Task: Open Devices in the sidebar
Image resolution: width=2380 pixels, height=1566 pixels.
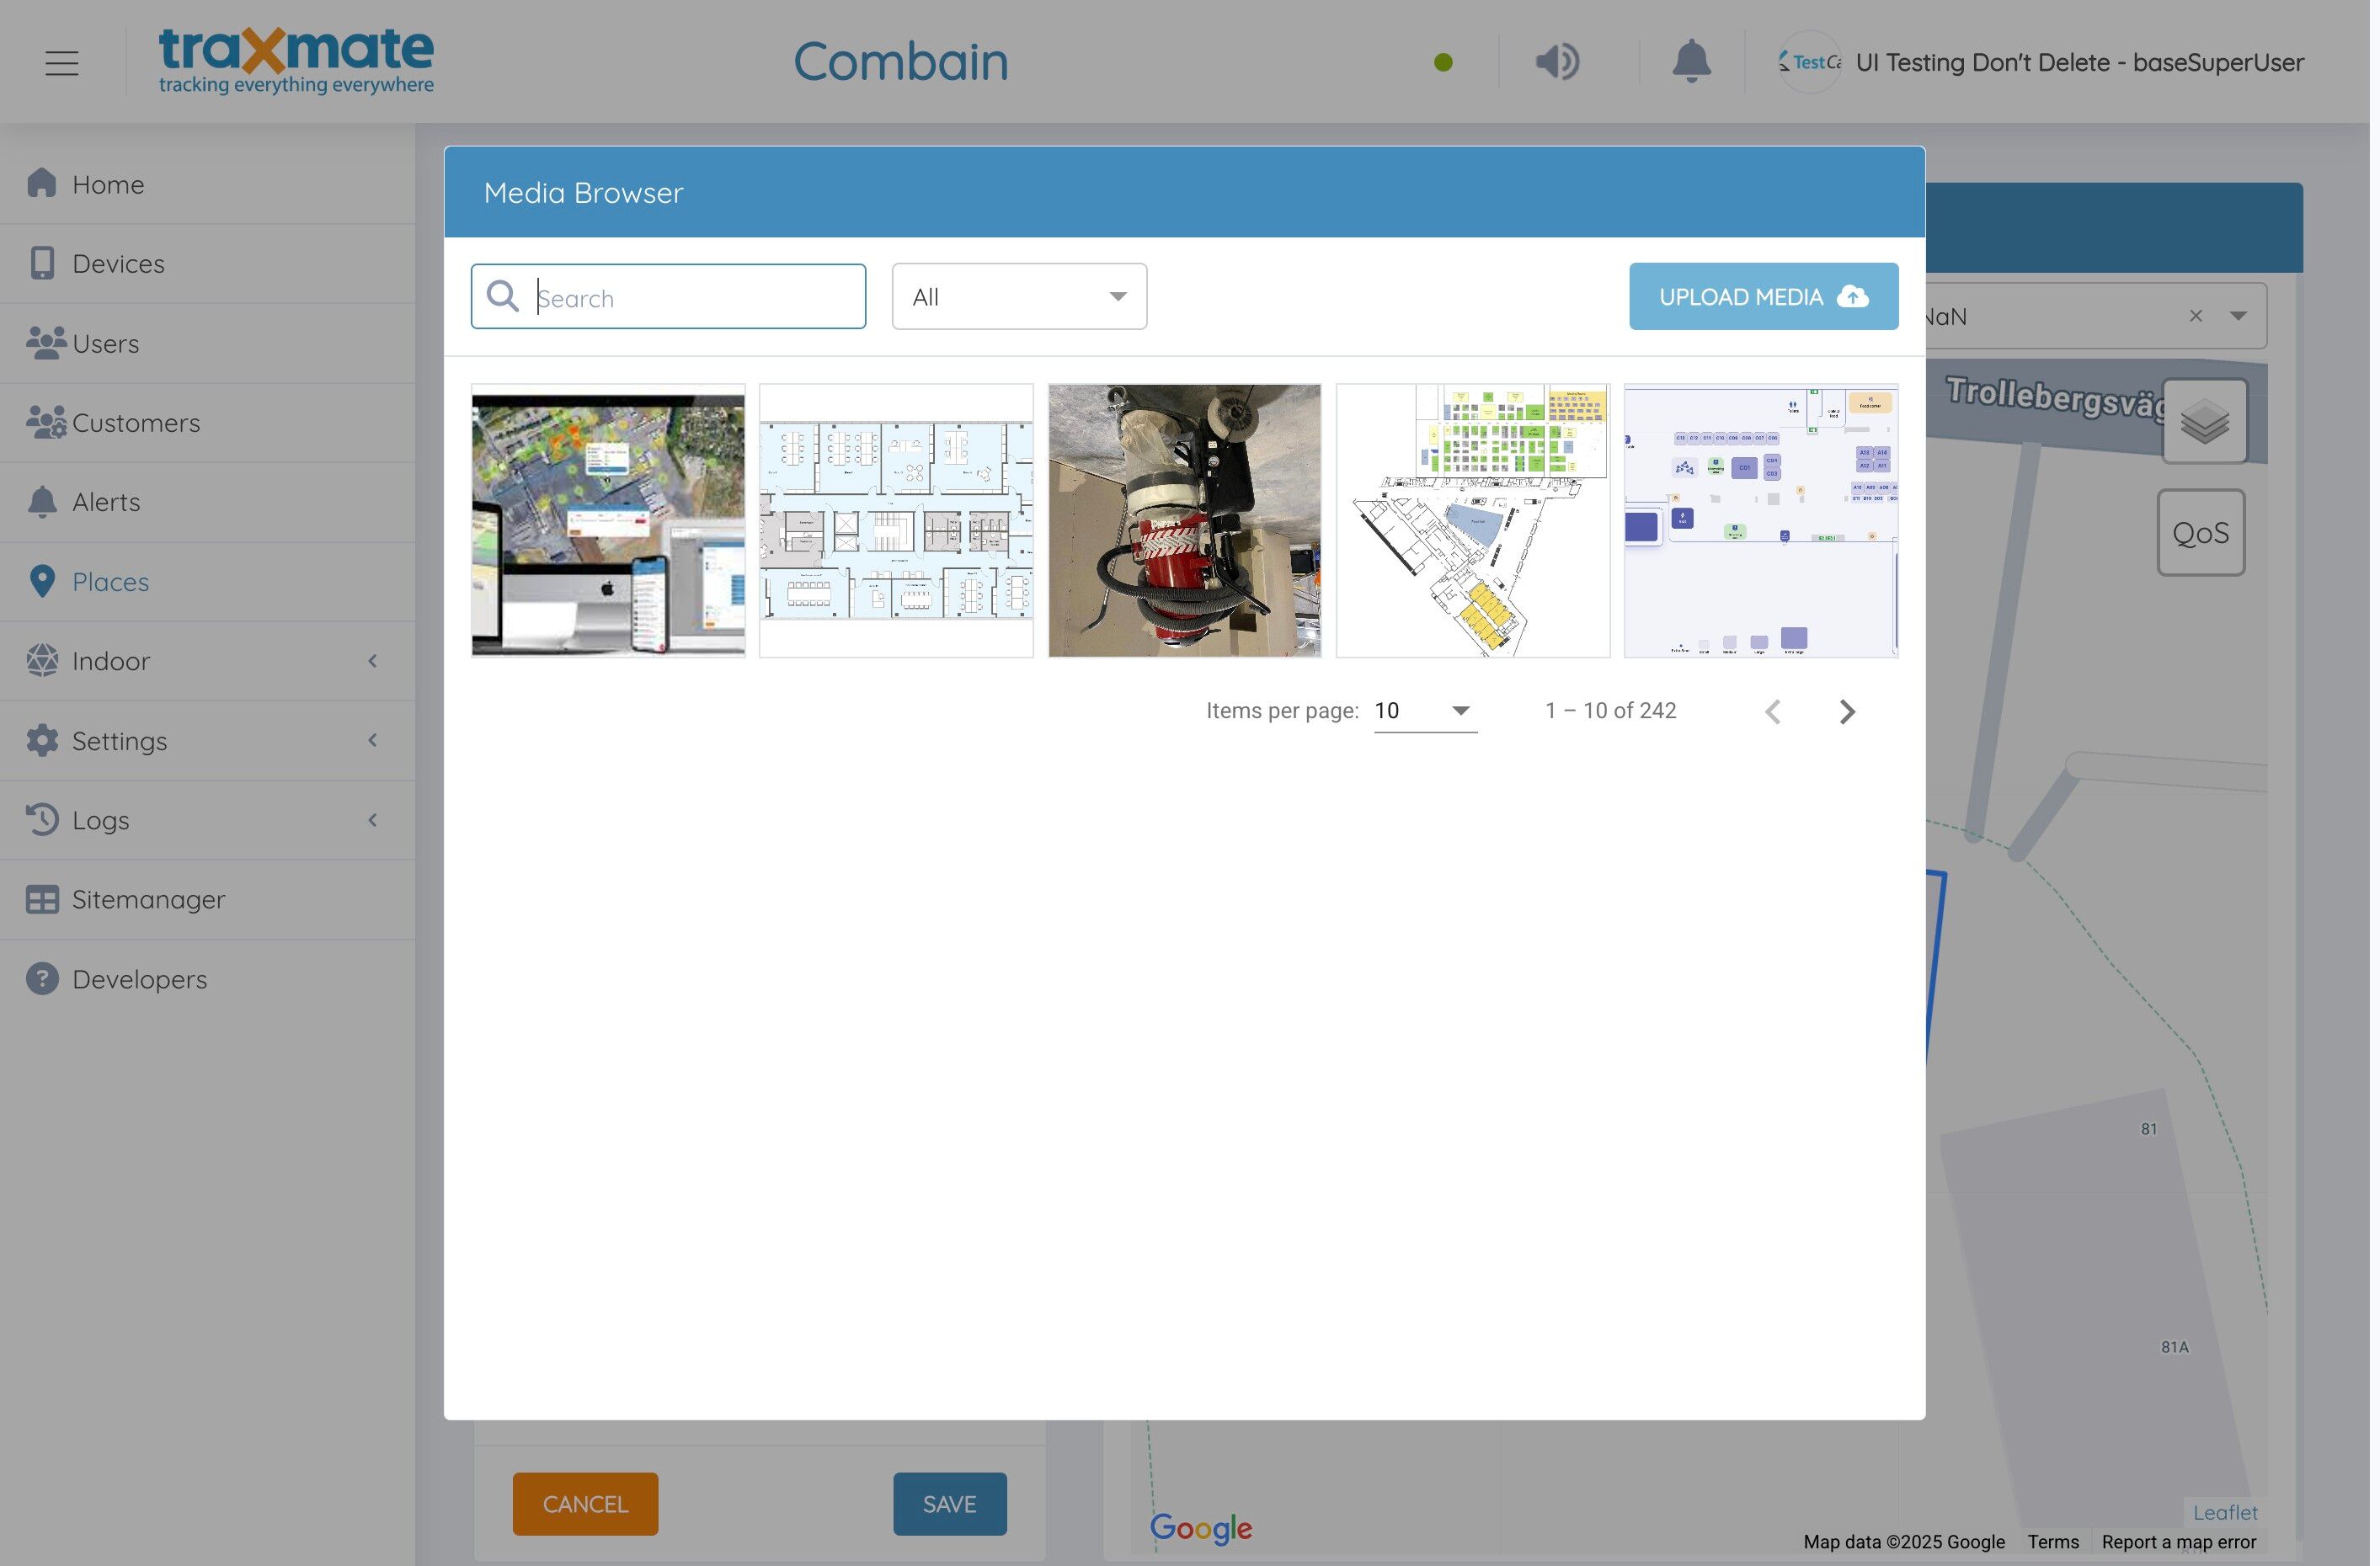Action: pyautogui.click(x=118, y=264)
